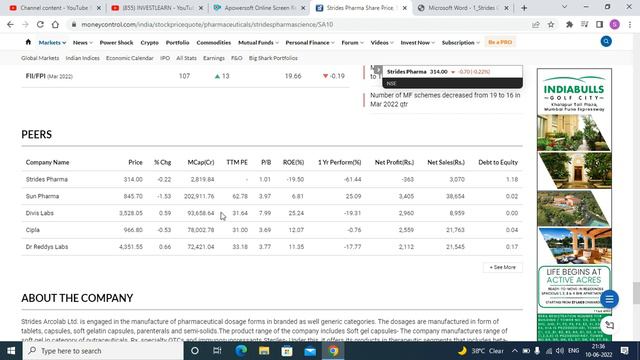
Task: Open the Indian Indices link
Action: (x=82, y=58)
